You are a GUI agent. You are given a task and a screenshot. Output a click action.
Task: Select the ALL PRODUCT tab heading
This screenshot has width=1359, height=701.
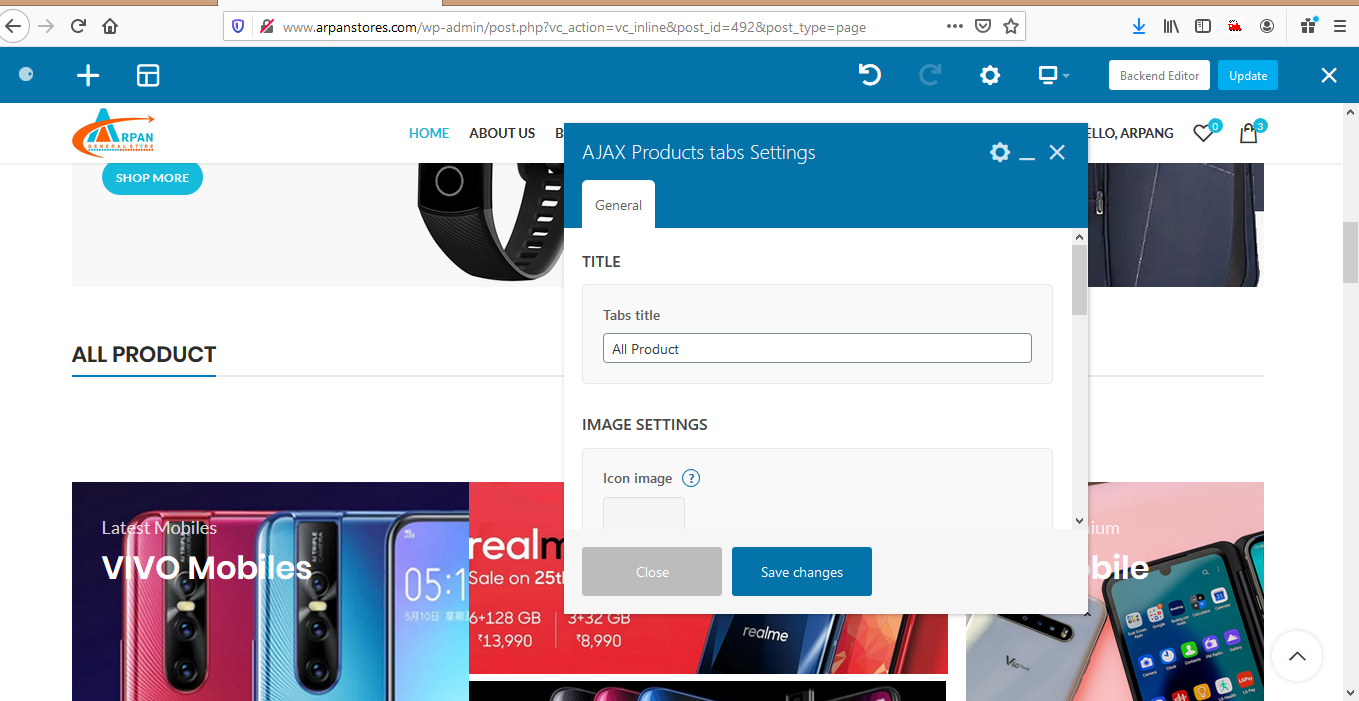pos(144,355)
